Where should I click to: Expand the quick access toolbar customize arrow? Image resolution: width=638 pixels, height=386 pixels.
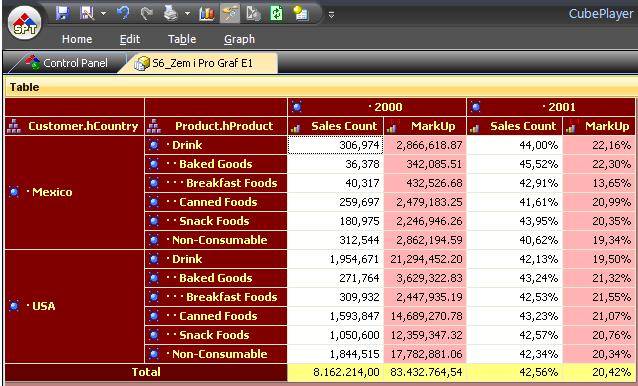[x=332, y=15]
